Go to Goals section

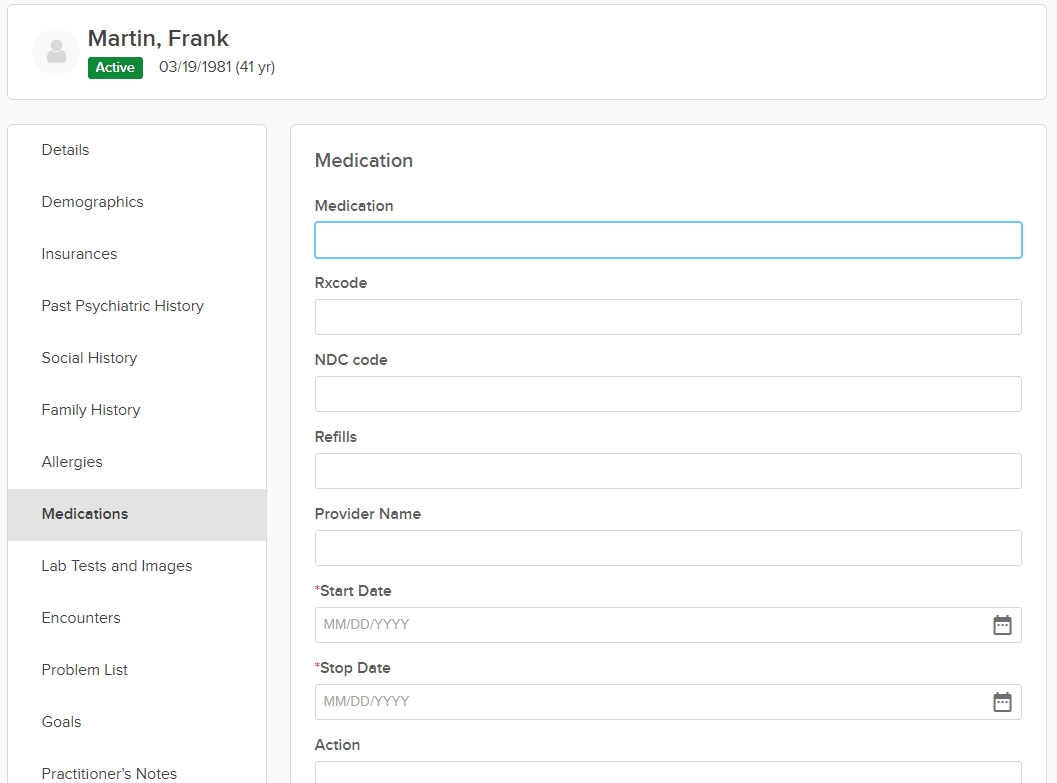tap(62, 722)
